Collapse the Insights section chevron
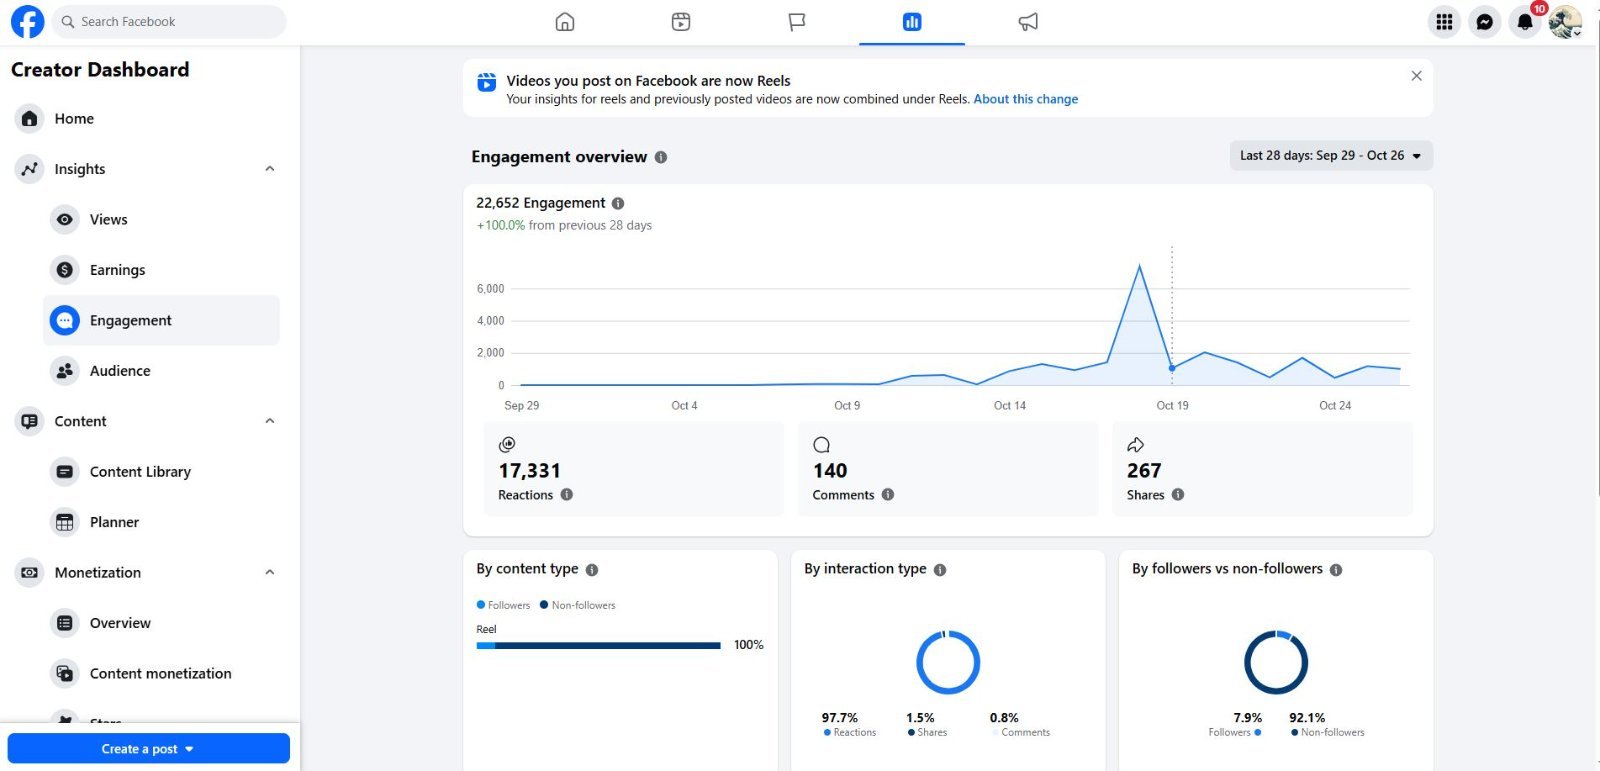This screenshot has height=771, width=1600. click(x=269, y=169)
